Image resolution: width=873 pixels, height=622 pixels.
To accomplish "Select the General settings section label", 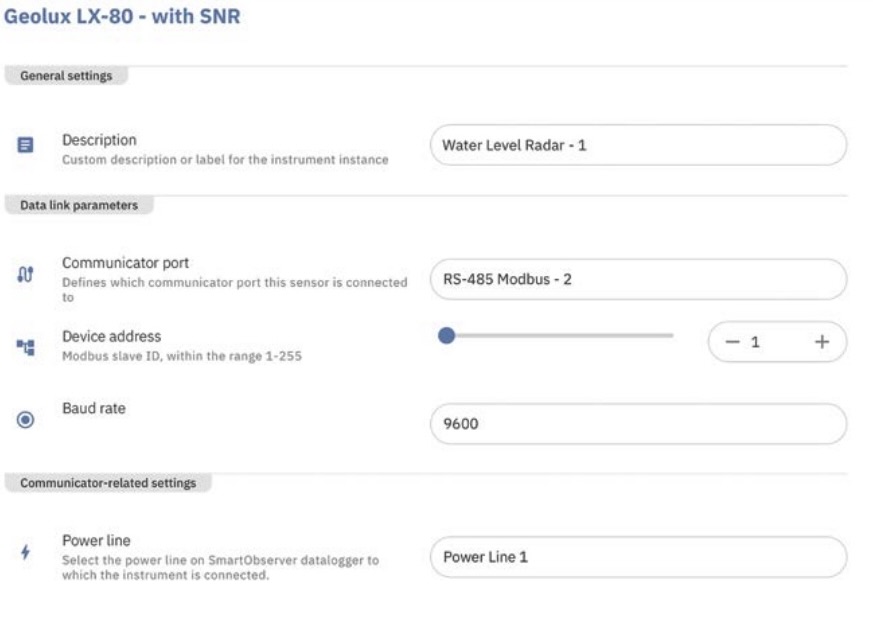I will pos(66,75).
